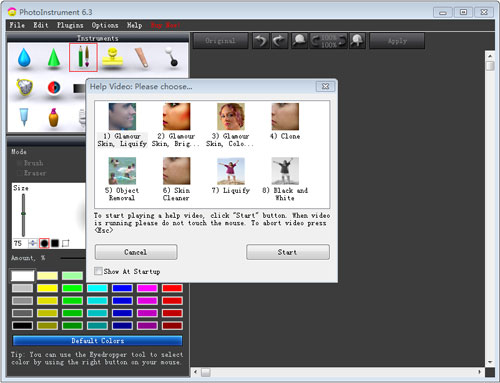This screenshot has width=500, height=383.
Task: Select the orange perfume bottle instrument
Action: point(53,118)
